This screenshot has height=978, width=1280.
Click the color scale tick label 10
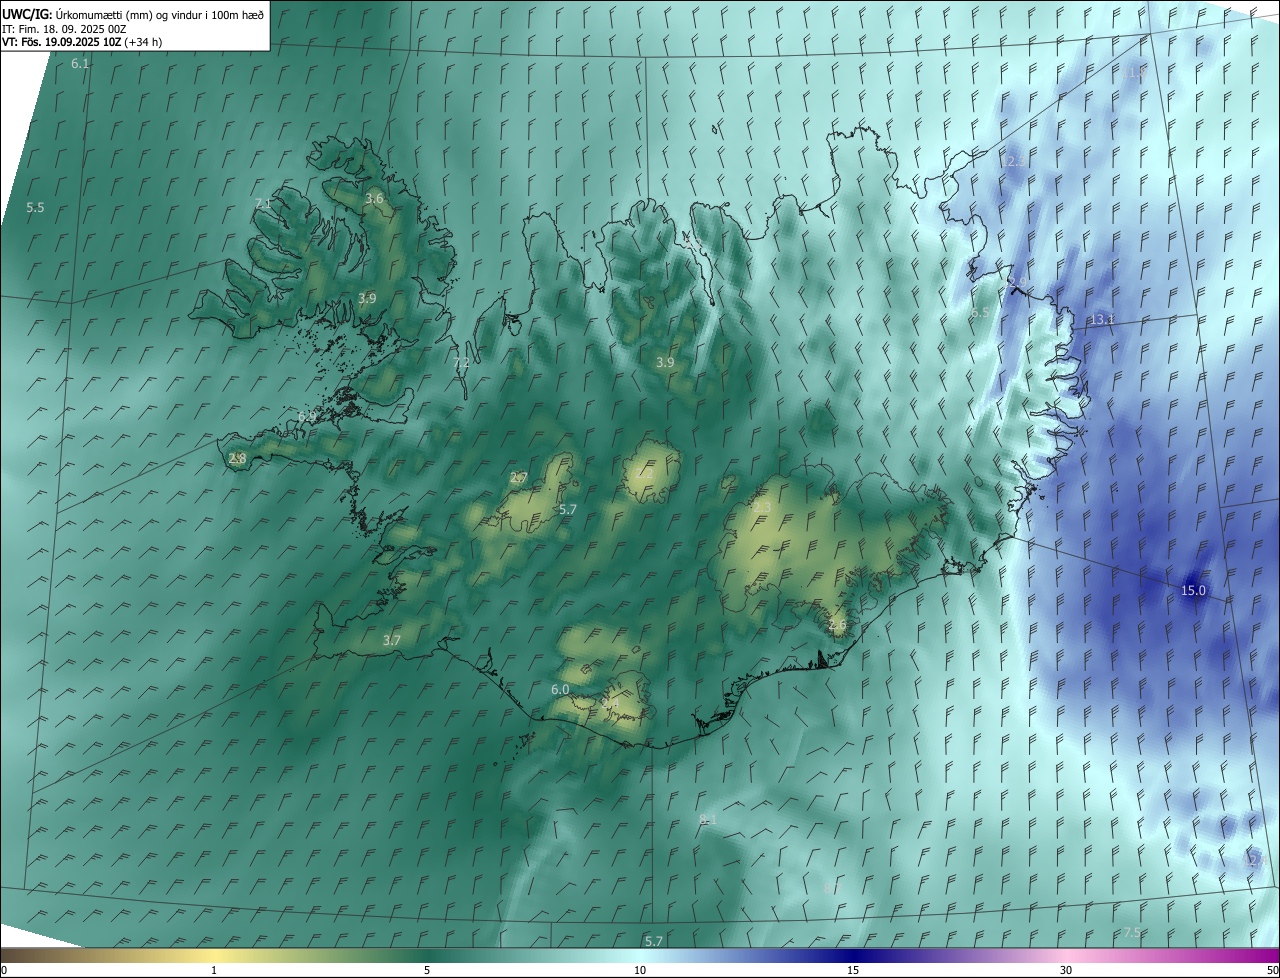tap(640, 970)
